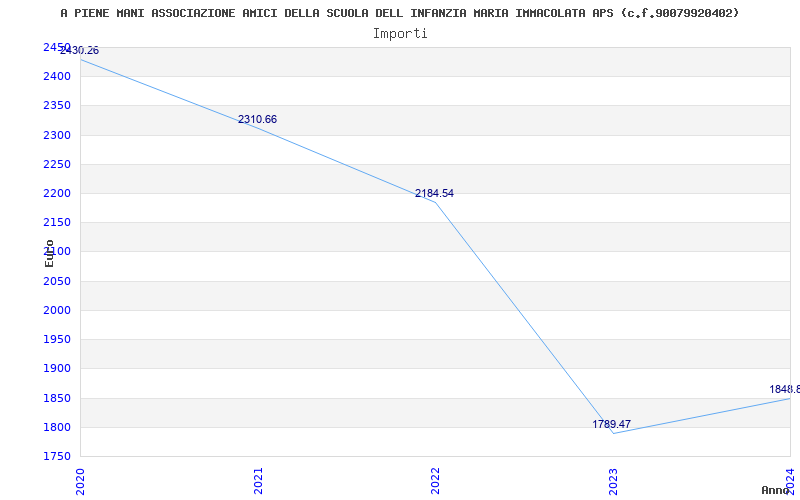Click the y-axis value 2050
Screen dimensions: 800x500
click(57, 281)
